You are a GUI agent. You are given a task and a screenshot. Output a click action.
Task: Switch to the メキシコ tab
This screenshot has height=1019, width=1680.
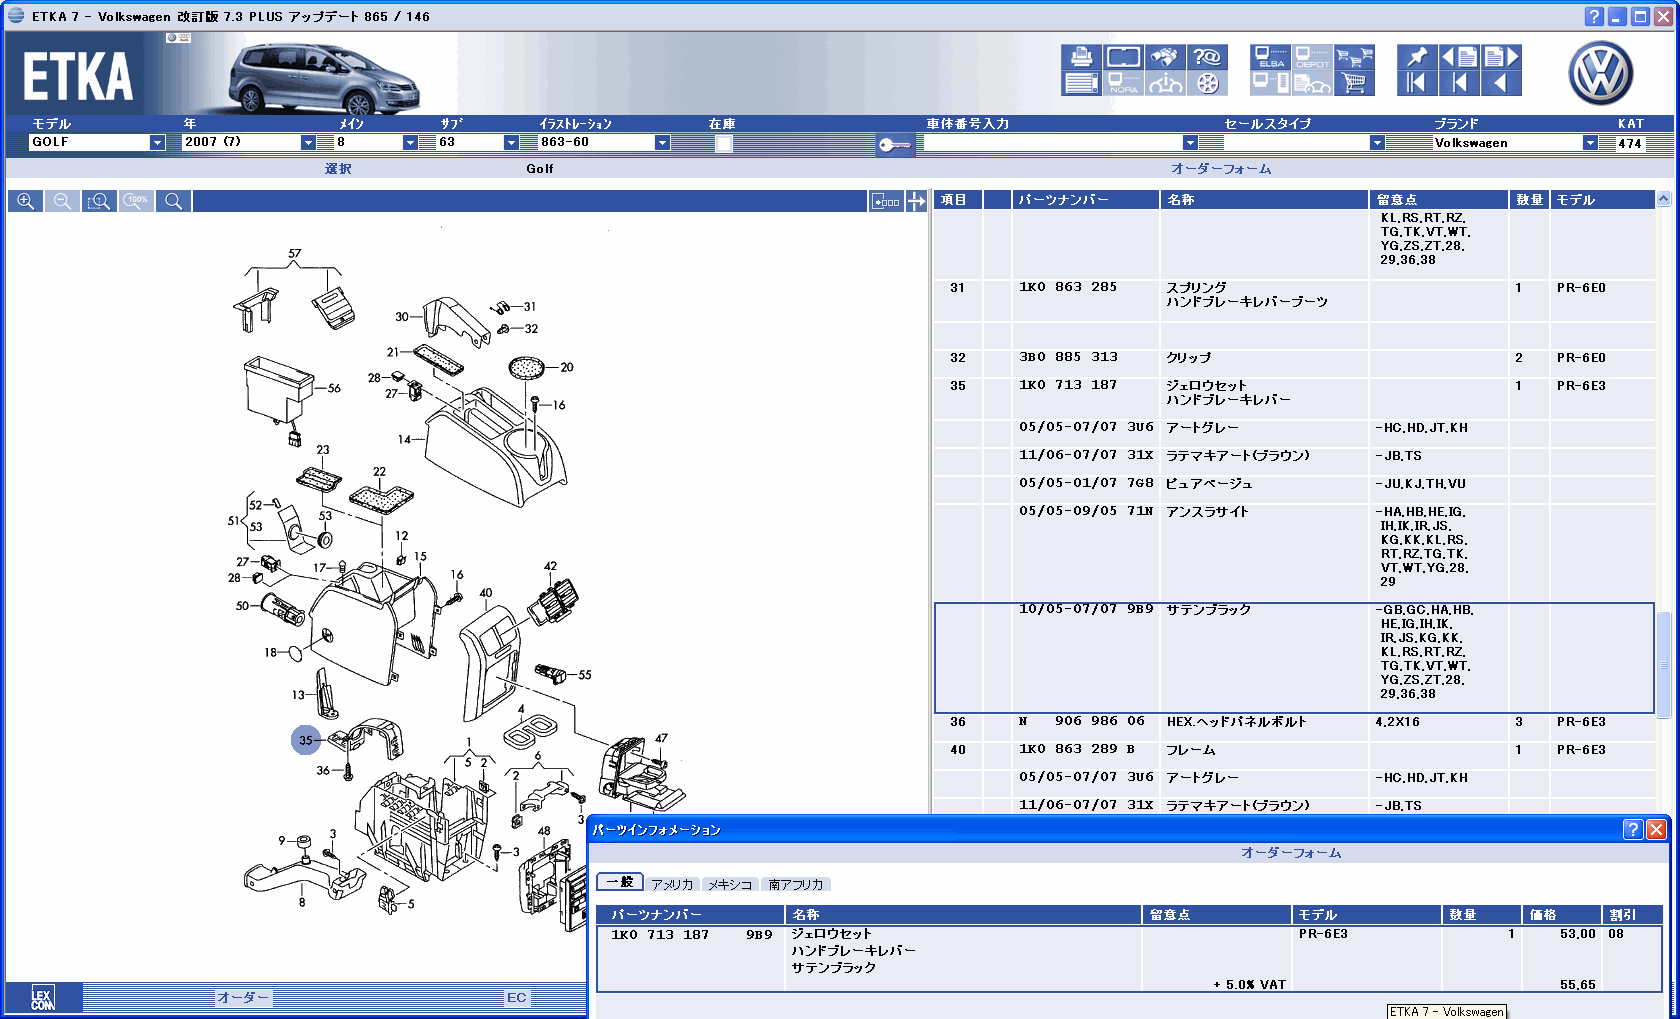[730, 884]
